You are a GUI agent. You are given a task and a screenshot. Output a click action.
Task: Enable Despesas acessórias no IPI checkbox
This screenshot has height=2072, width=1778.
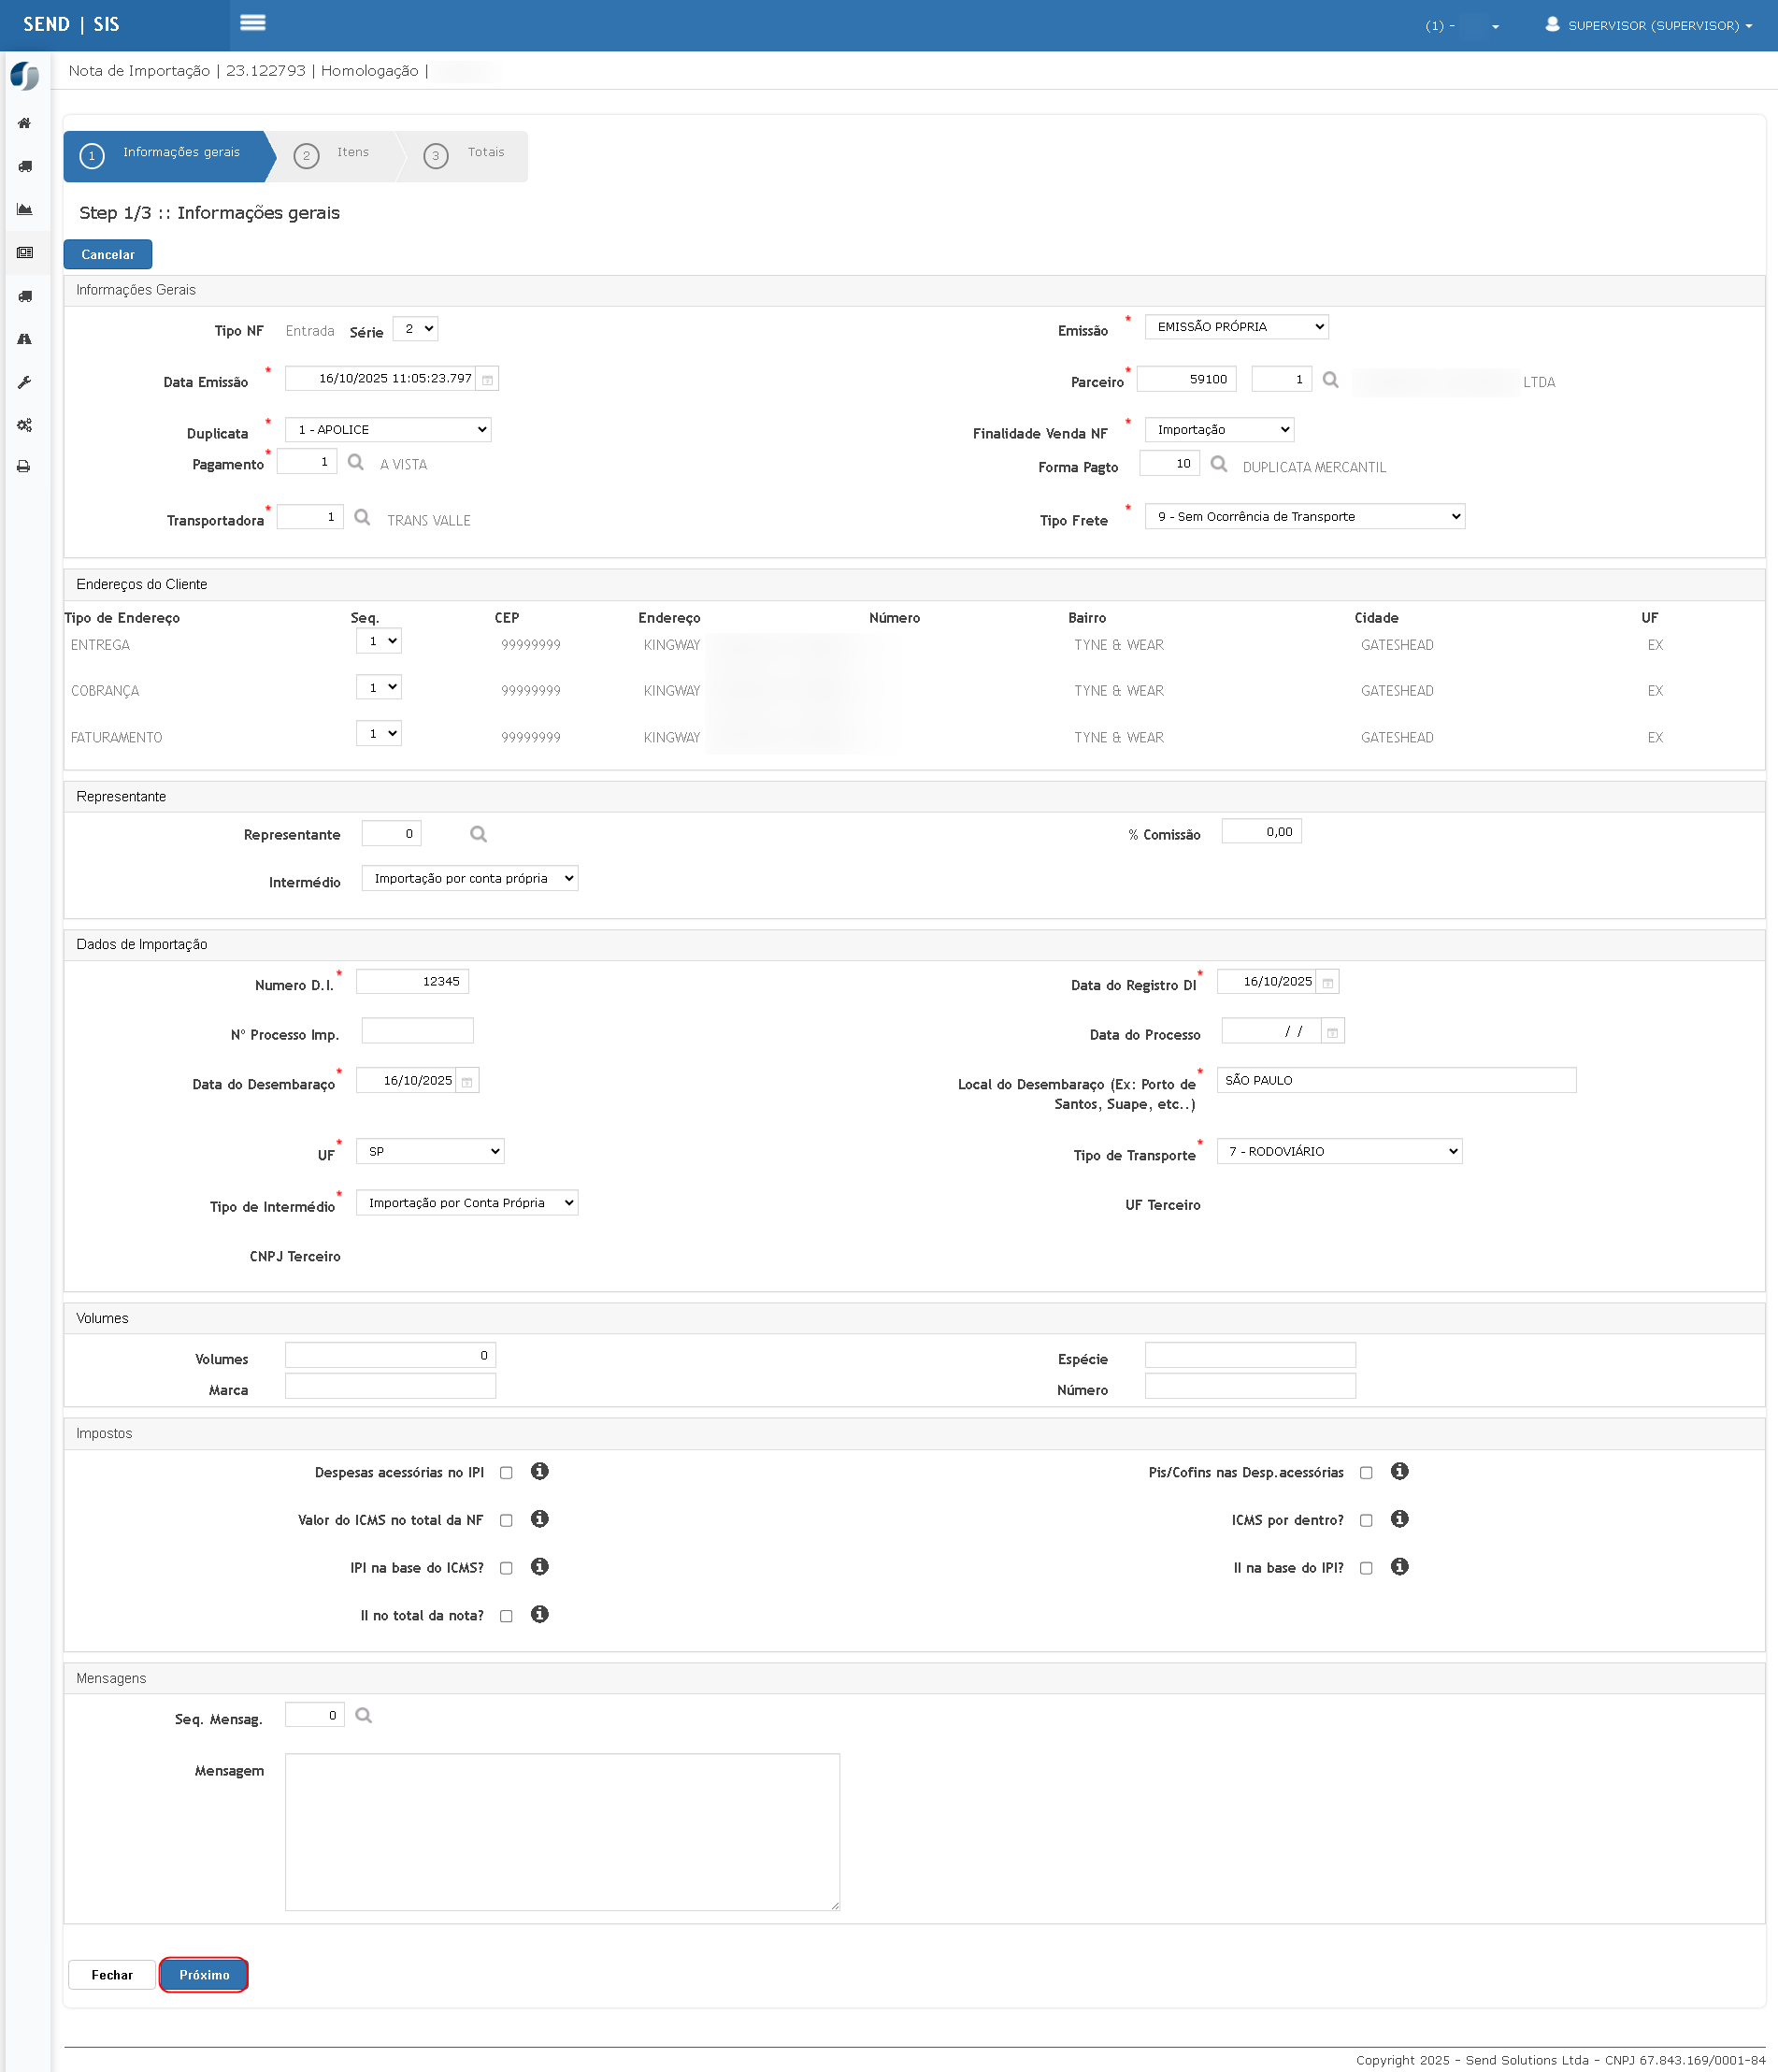[506, 1473]
